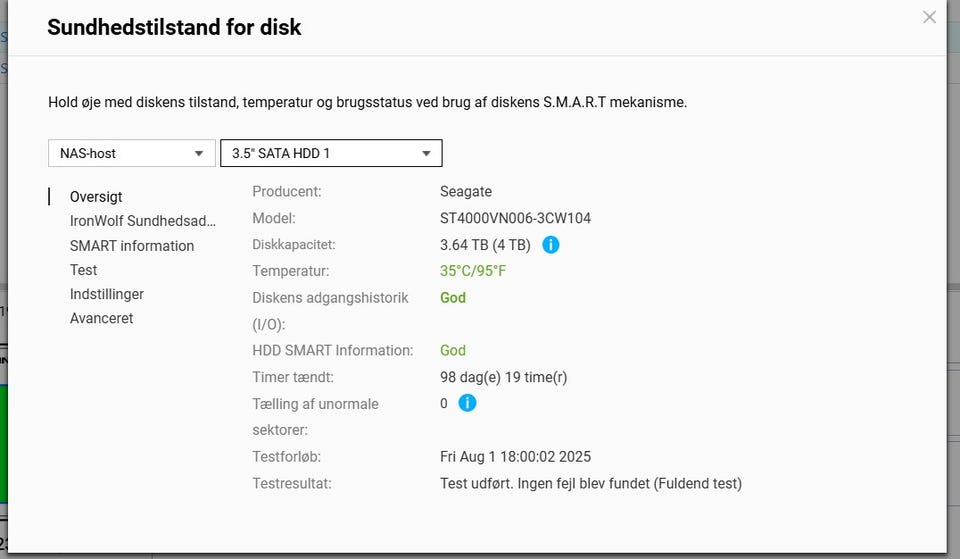
Task: Open the IronWolf Sundhedsad... section
Action: [142, 221]
